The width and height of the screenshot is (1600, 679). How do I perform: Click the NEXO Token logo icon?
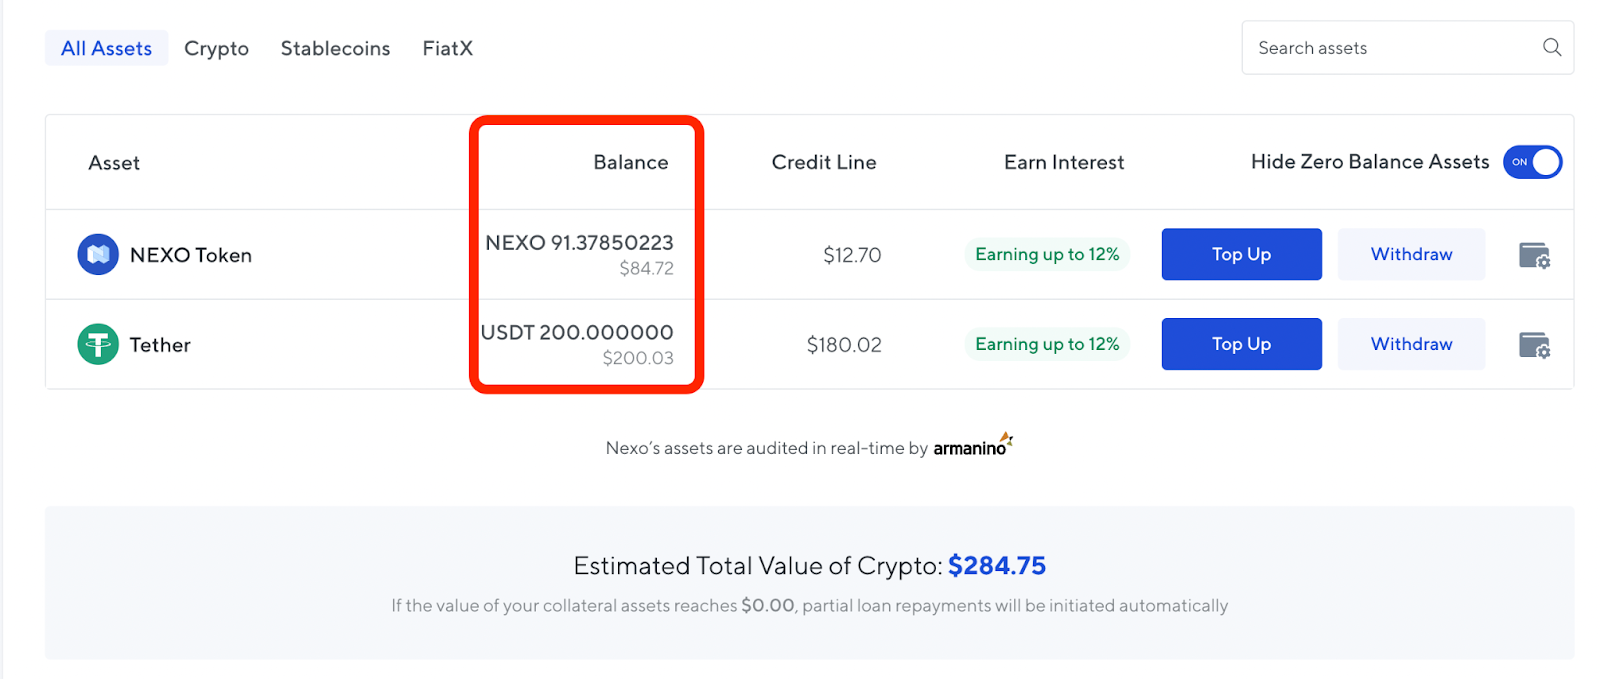tap(98, 254)
